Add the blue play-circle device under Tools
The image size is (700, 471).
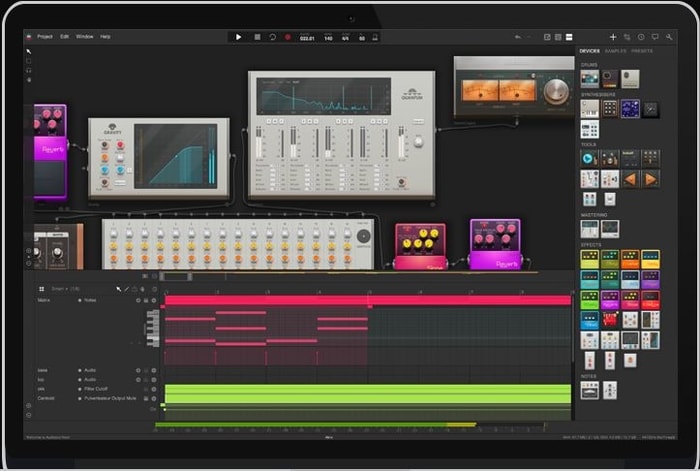point(589,158)
